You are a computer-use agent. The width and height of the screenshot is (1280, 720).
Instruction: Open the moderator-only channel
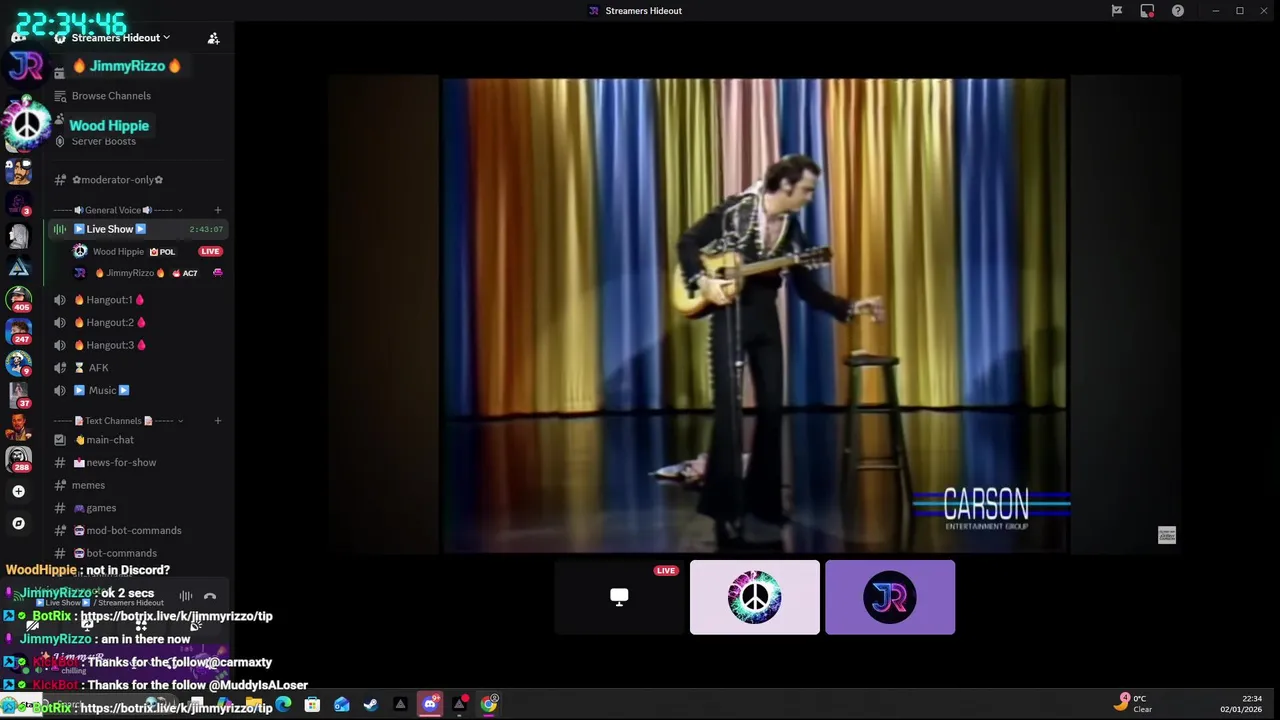pyautogui.click(x=117, y=180)
